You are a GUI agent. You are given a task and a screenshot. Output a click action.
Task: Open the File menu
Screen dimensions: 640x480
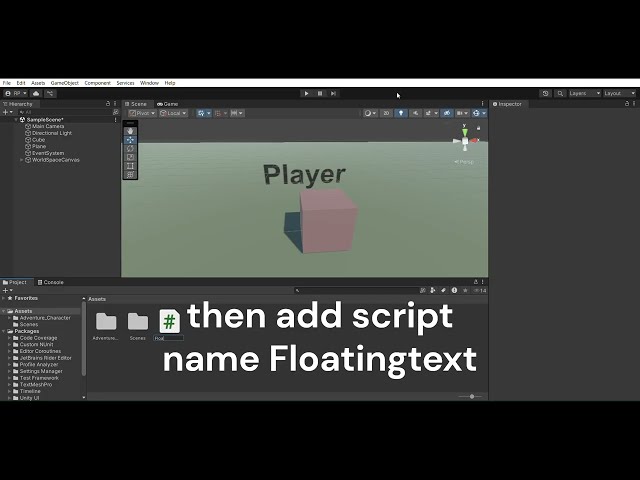click(7, 83)
